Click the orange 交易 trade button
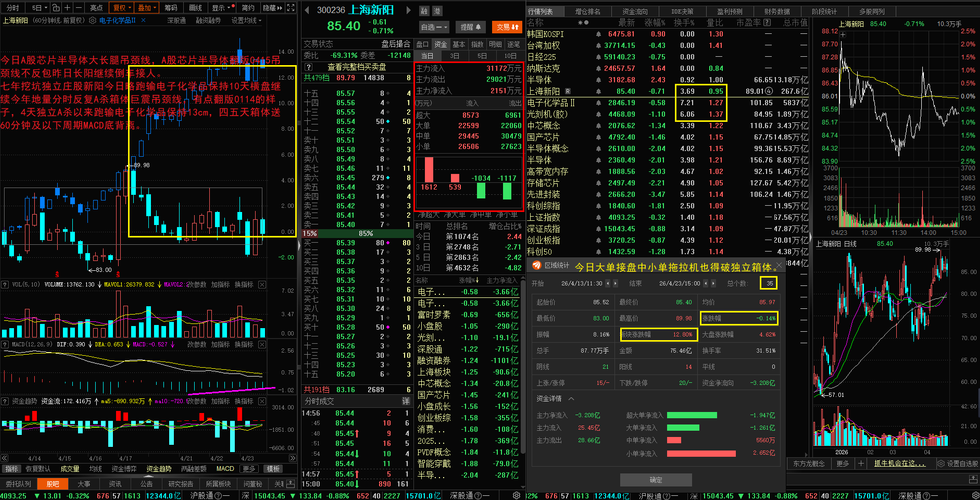The image size is (980, 500). point(506,27)
